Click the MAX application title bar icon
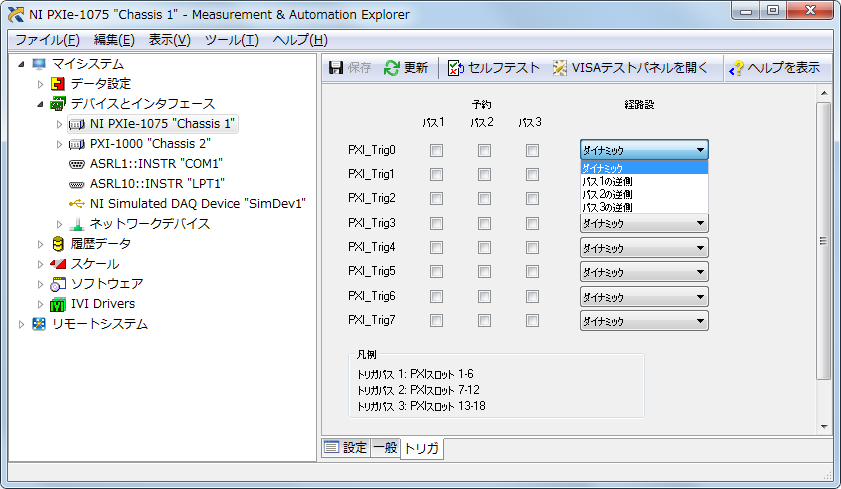 pyautogui.click(x=16, y=14)
